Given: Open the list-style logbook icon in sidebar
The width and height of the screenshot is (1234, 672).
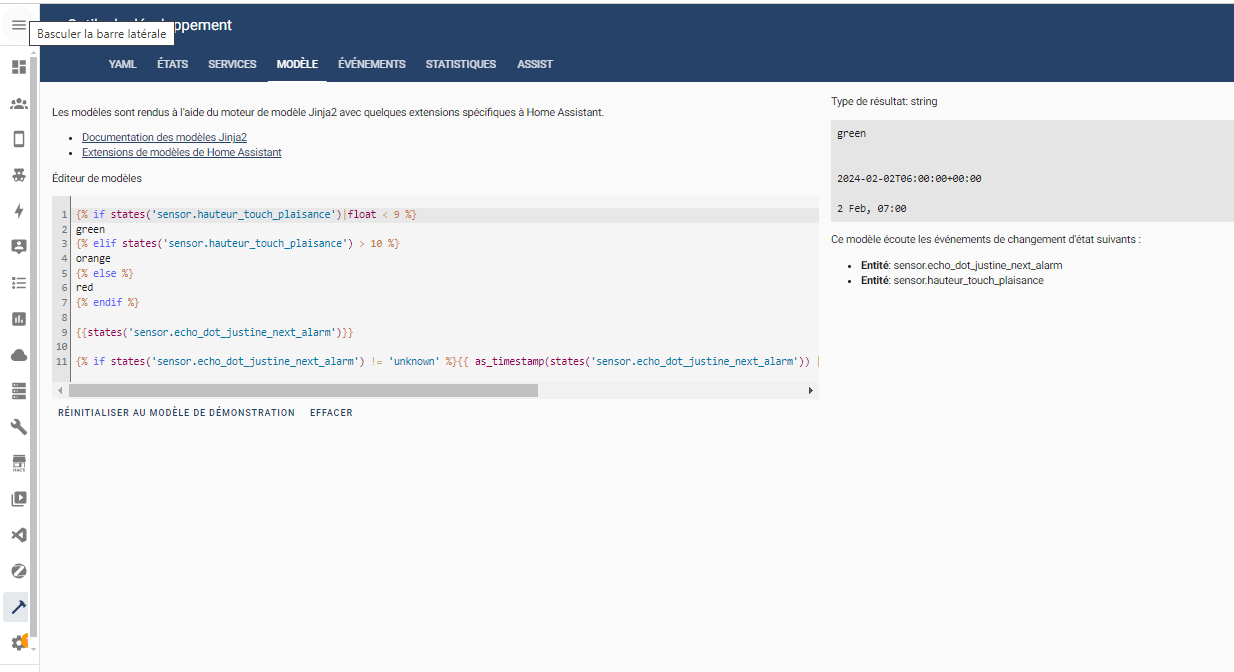Looking at the screenshot, I should tap(18, 283).
